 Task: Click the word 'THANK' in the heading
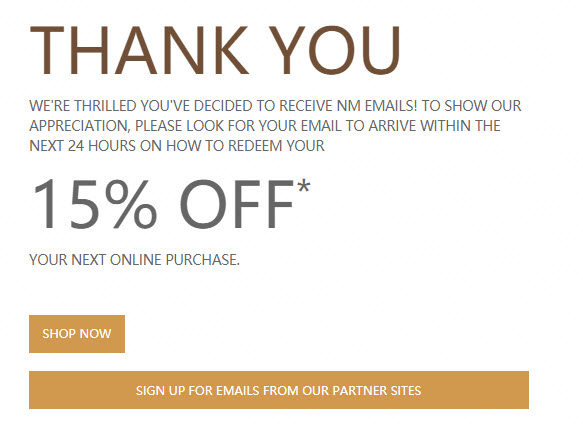click(x=139, y=50)
